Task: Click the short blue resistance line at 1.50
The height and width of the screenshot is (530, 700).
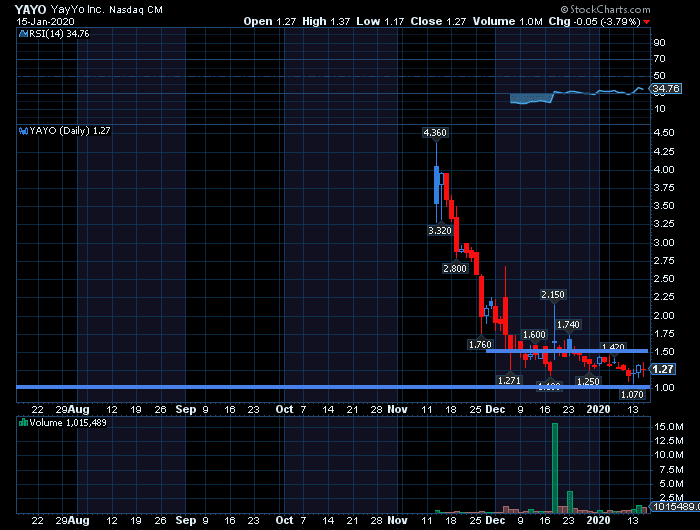Action: [x=567, y=351]
